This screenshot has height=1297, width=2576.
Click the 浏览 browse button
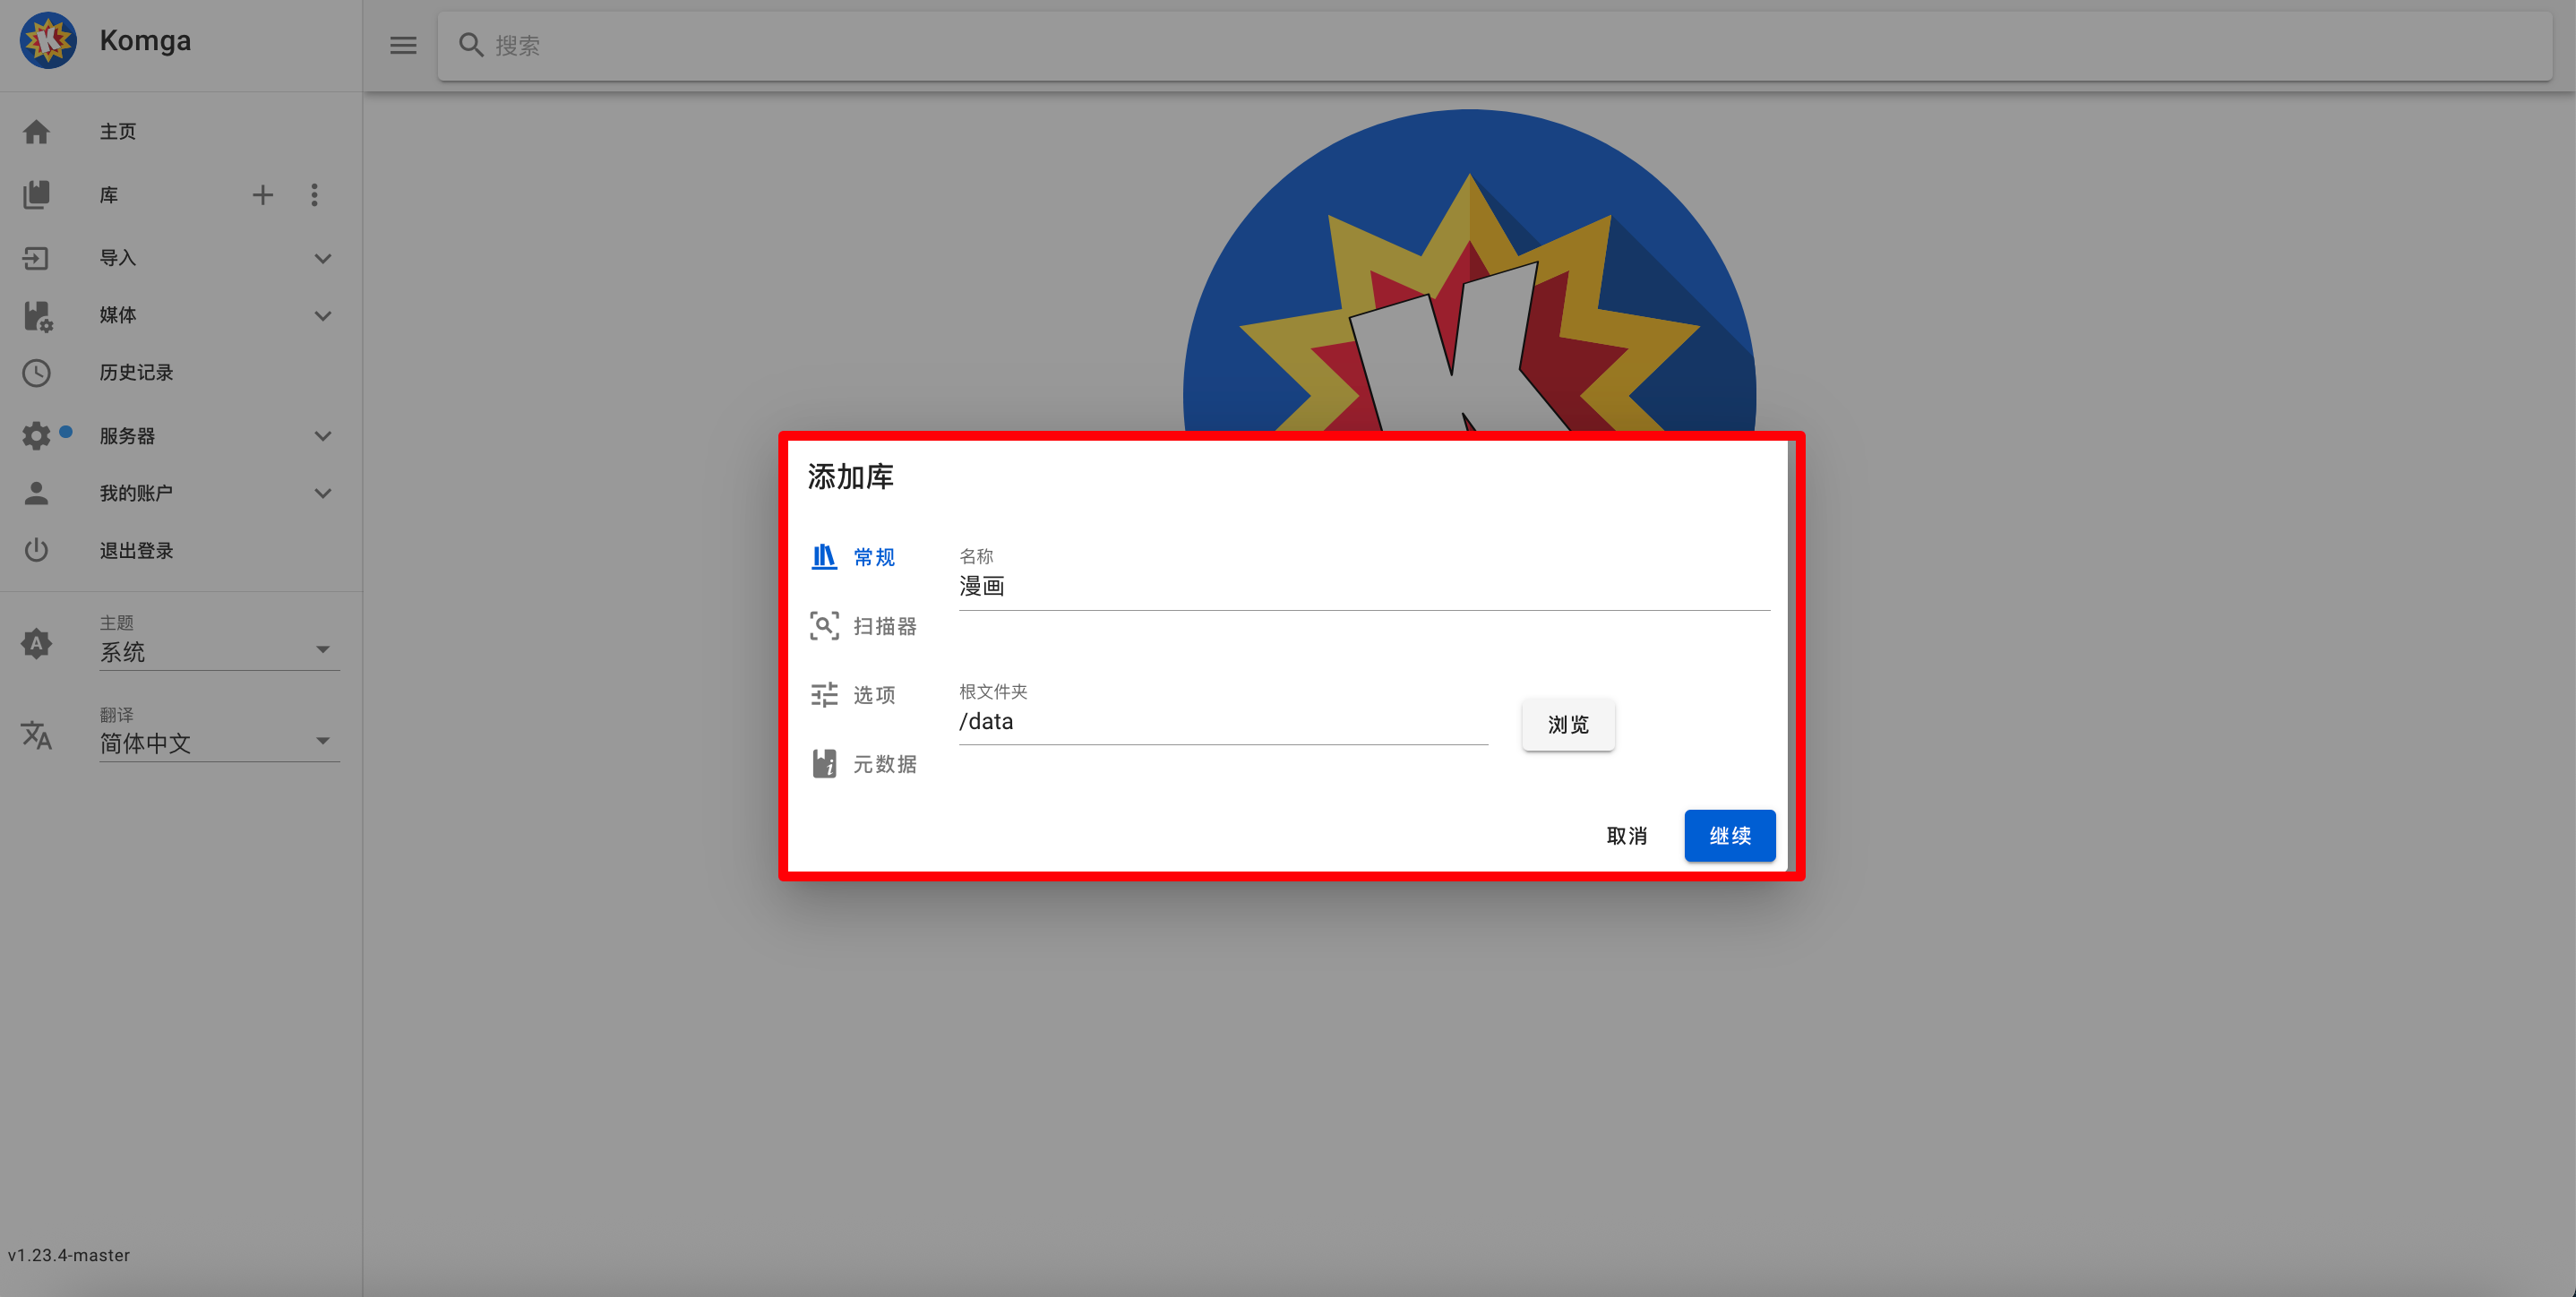pos(1567,724)
